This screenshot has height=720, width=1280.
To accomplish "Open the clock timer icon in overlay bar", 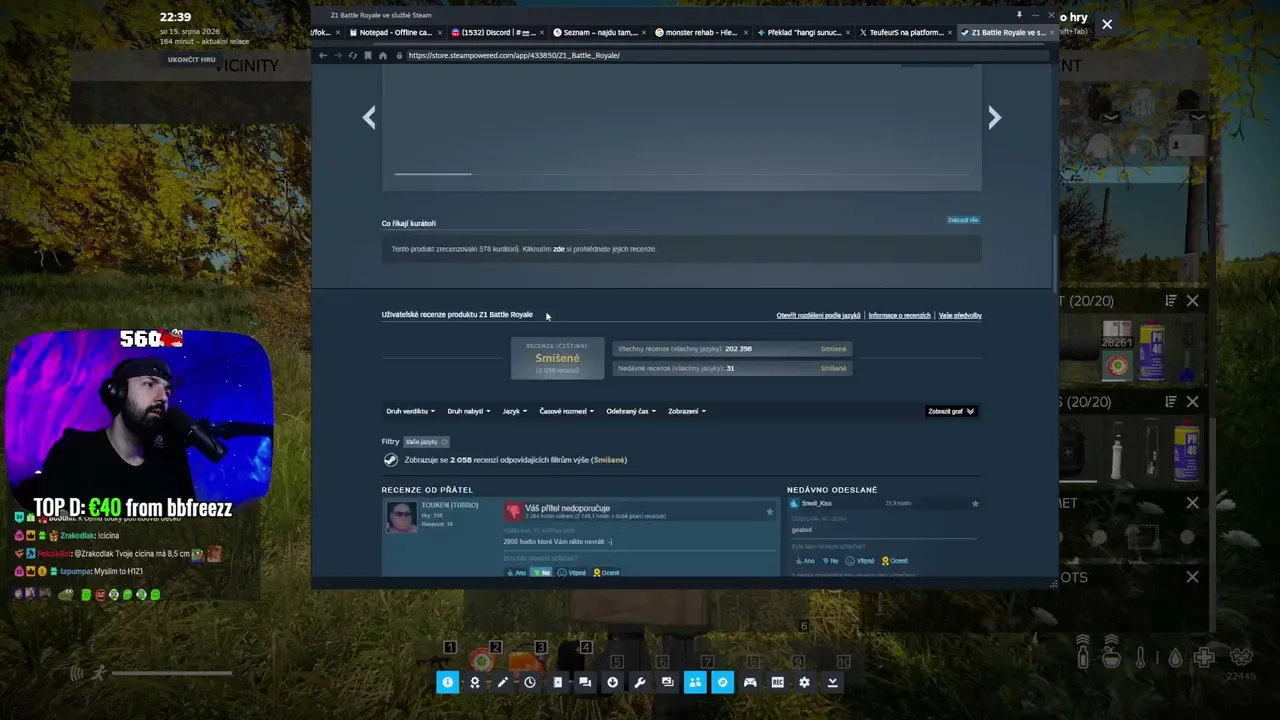I will coord(530,682).
